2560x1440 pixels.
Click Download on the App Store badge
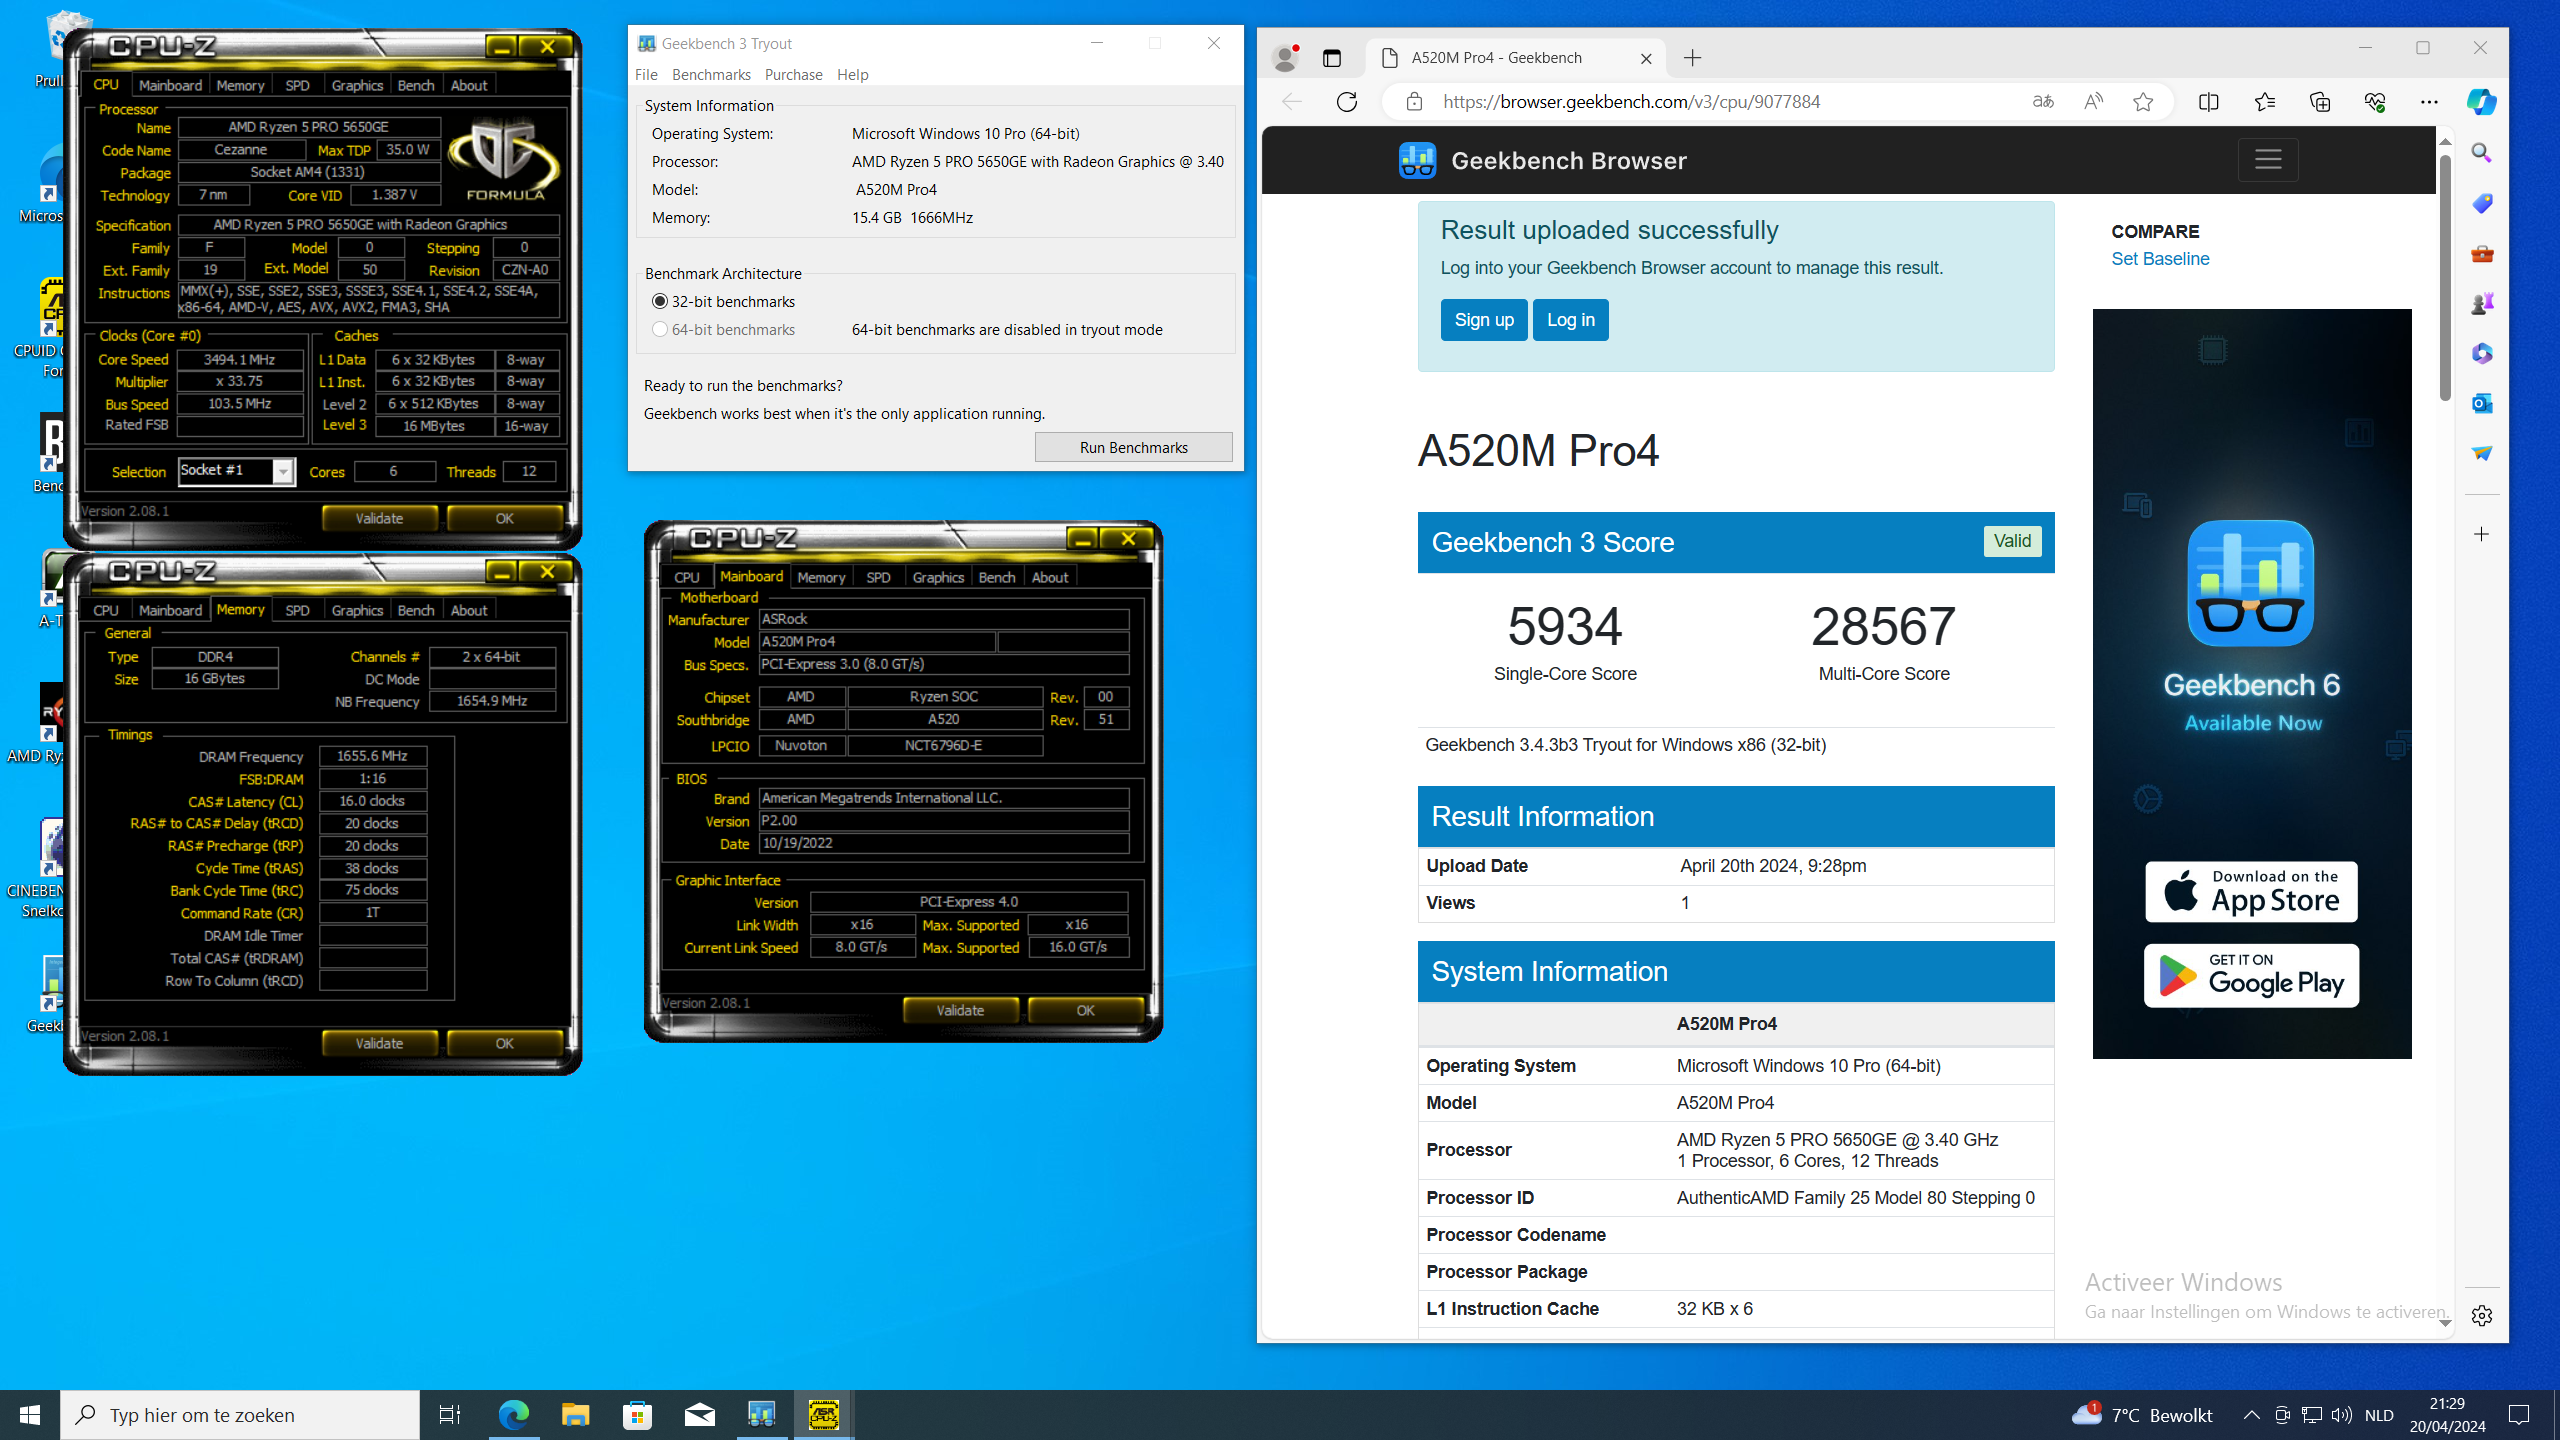pos(2251,891)
